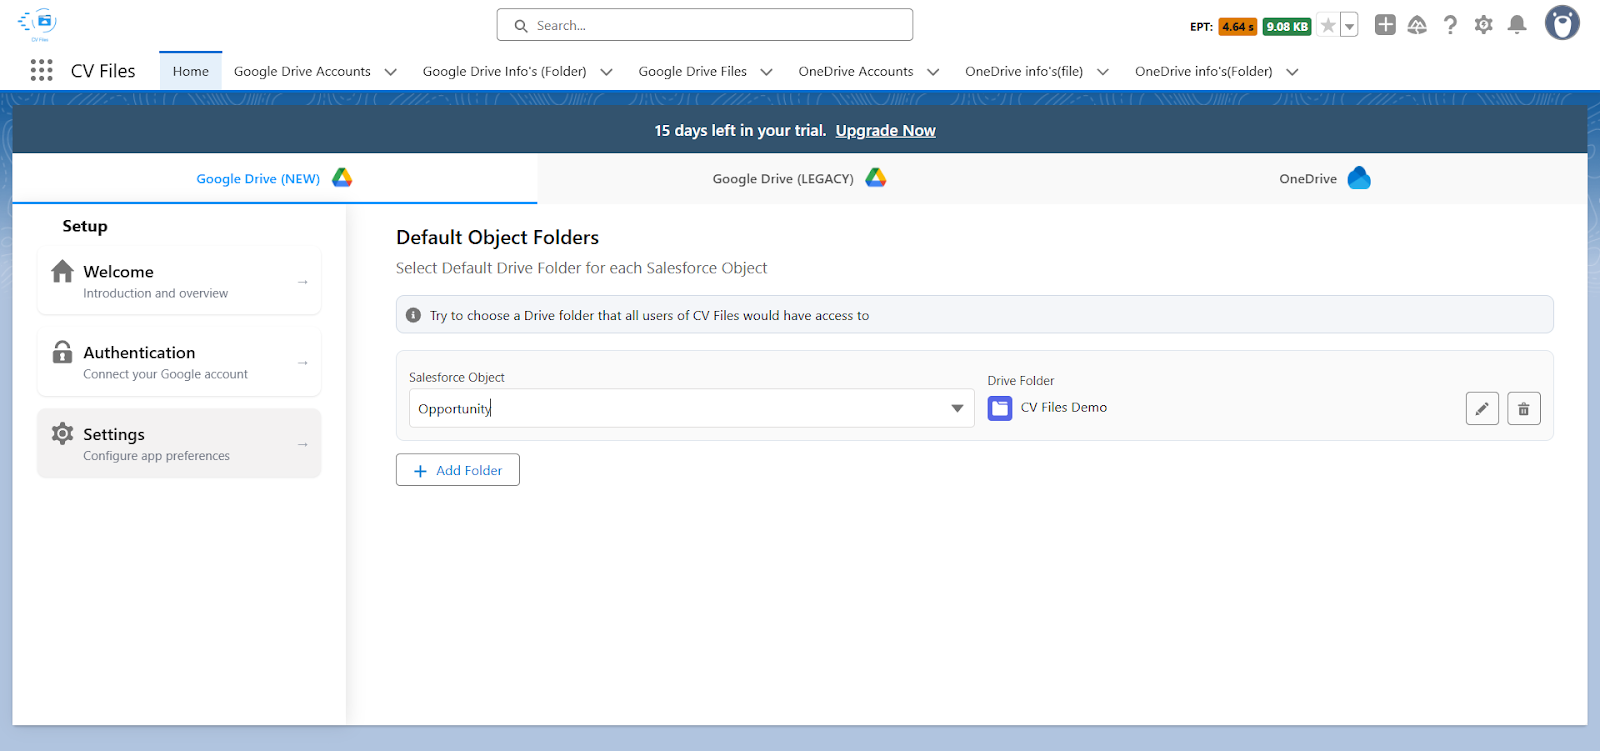Click the Salesforce Object Opportunity field
Image resolution: width=1600 pixels, height=751 pixels.
click(x=691, y=408)
